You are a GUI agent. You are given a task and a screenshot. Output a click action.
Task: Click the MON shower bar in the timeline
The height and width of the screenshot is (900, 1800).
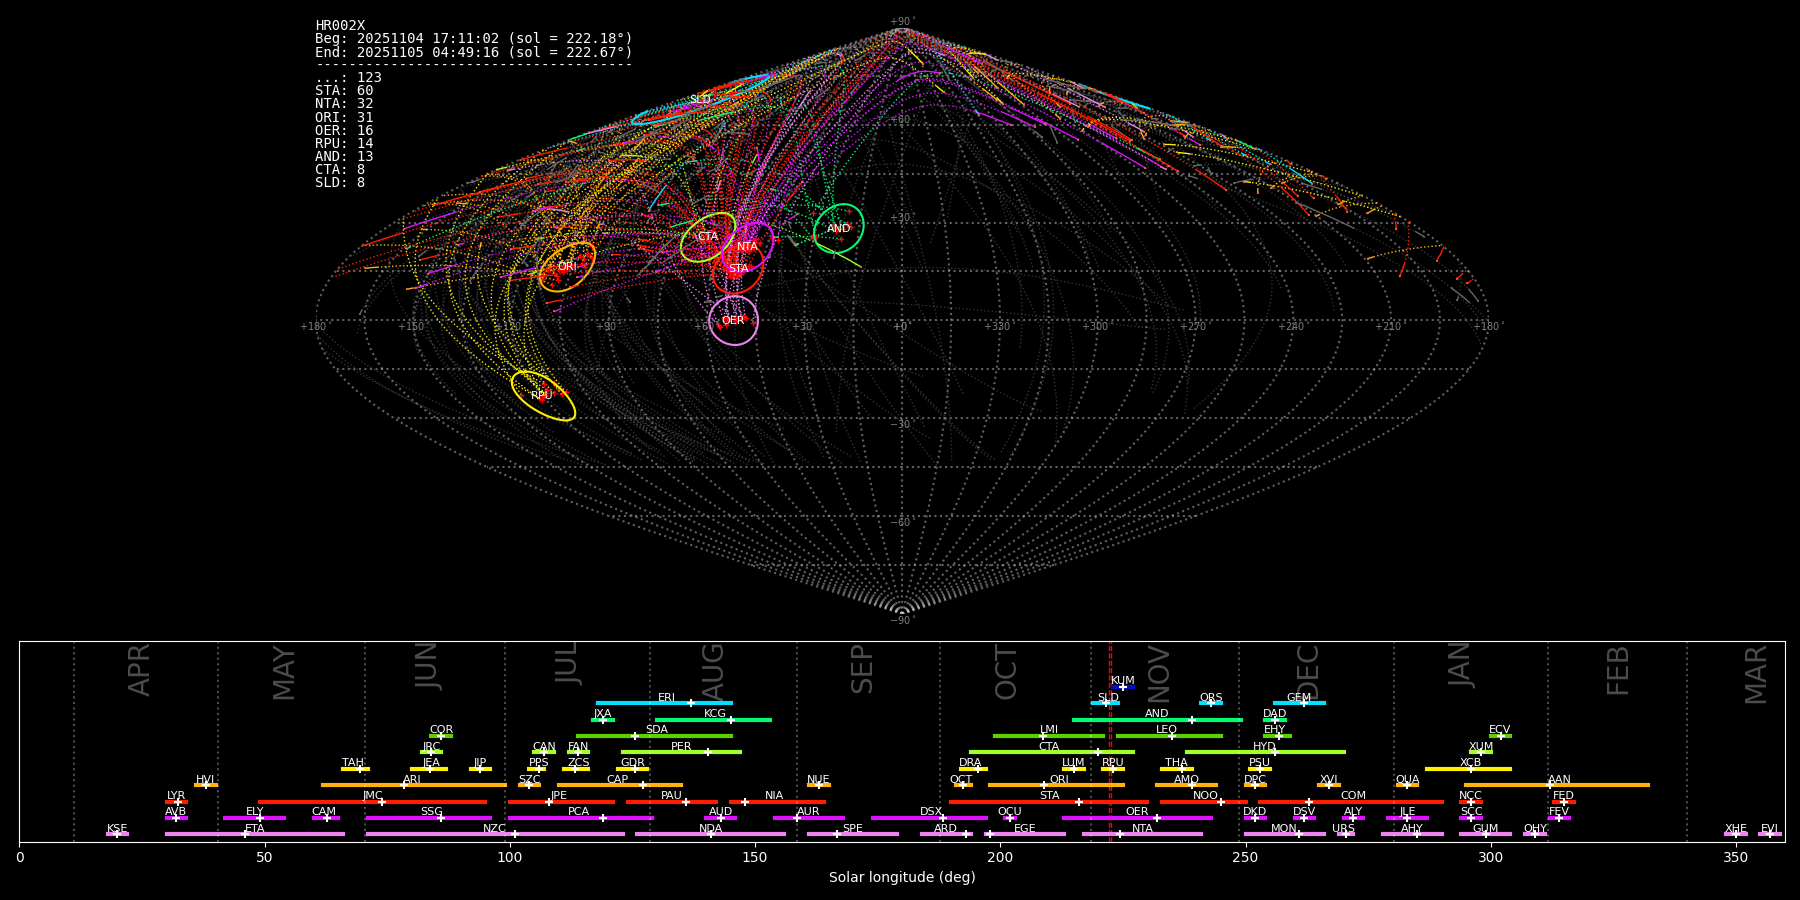point(1285,834)
